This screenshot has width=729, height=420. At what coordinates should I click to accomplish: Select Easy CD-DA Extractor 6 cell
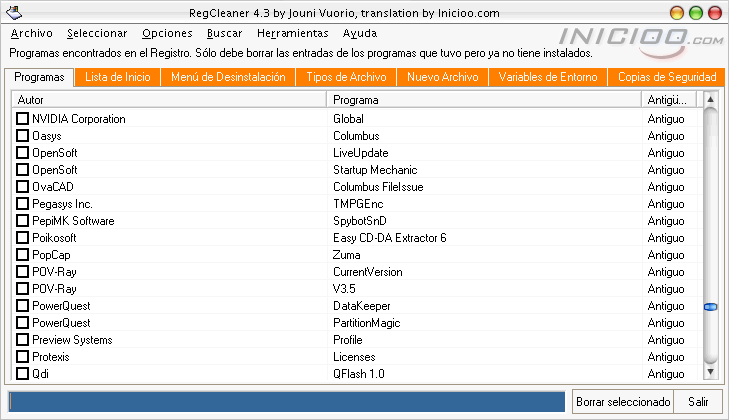click(x=390, y=238)
